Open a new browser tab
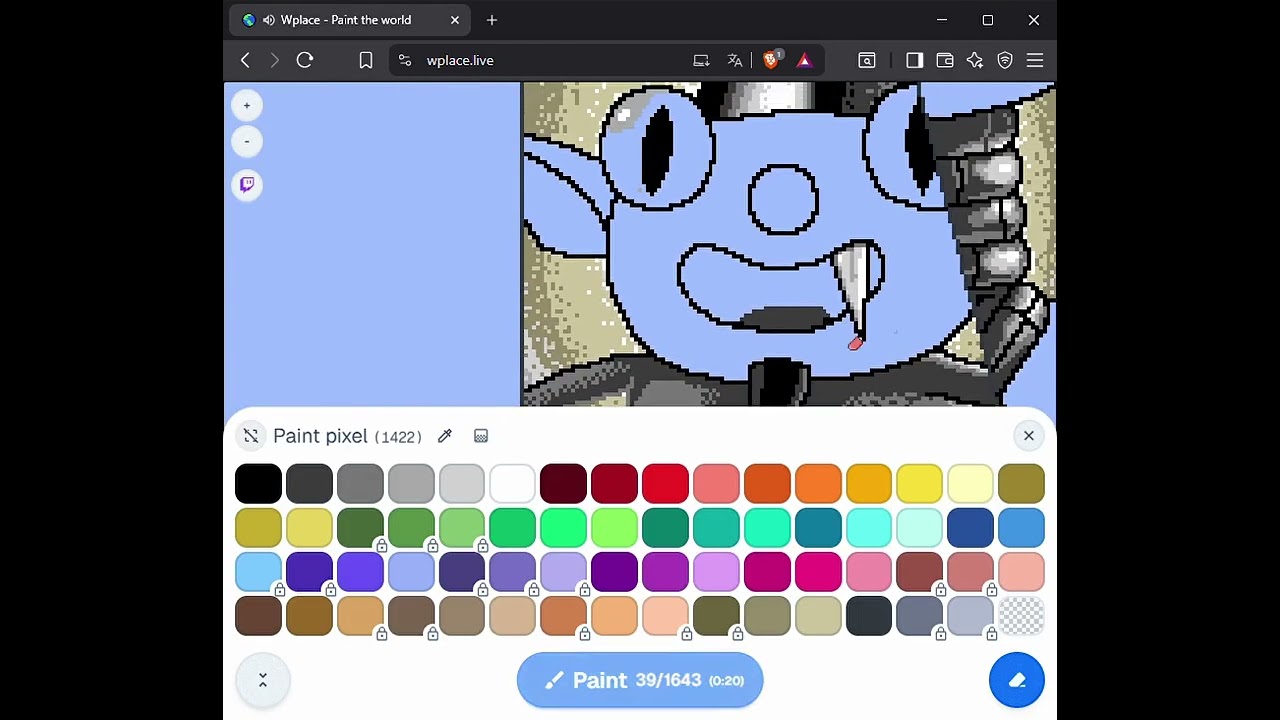The width and height of the screenshot is (1280, 720). point(492,20)
